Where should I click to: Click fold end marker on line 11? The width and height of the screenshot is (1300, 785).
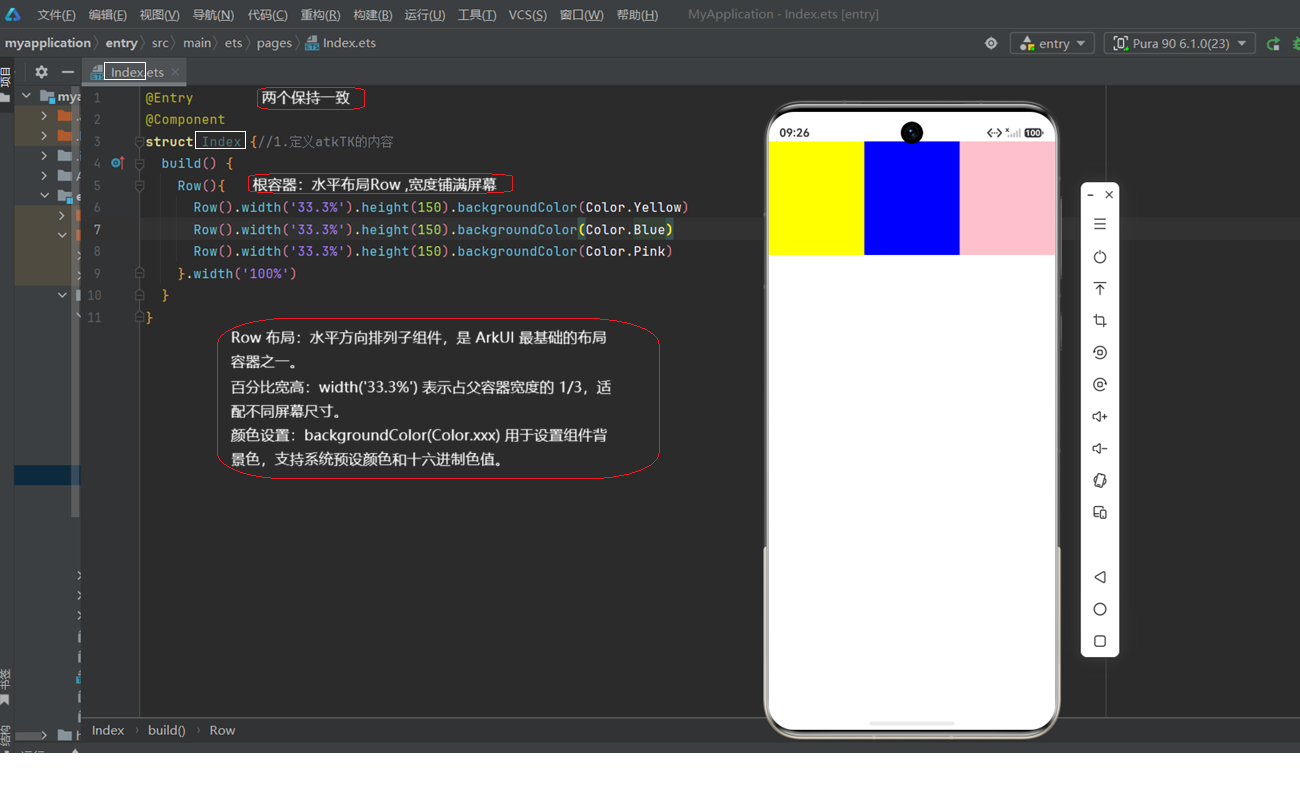[140, 317]
